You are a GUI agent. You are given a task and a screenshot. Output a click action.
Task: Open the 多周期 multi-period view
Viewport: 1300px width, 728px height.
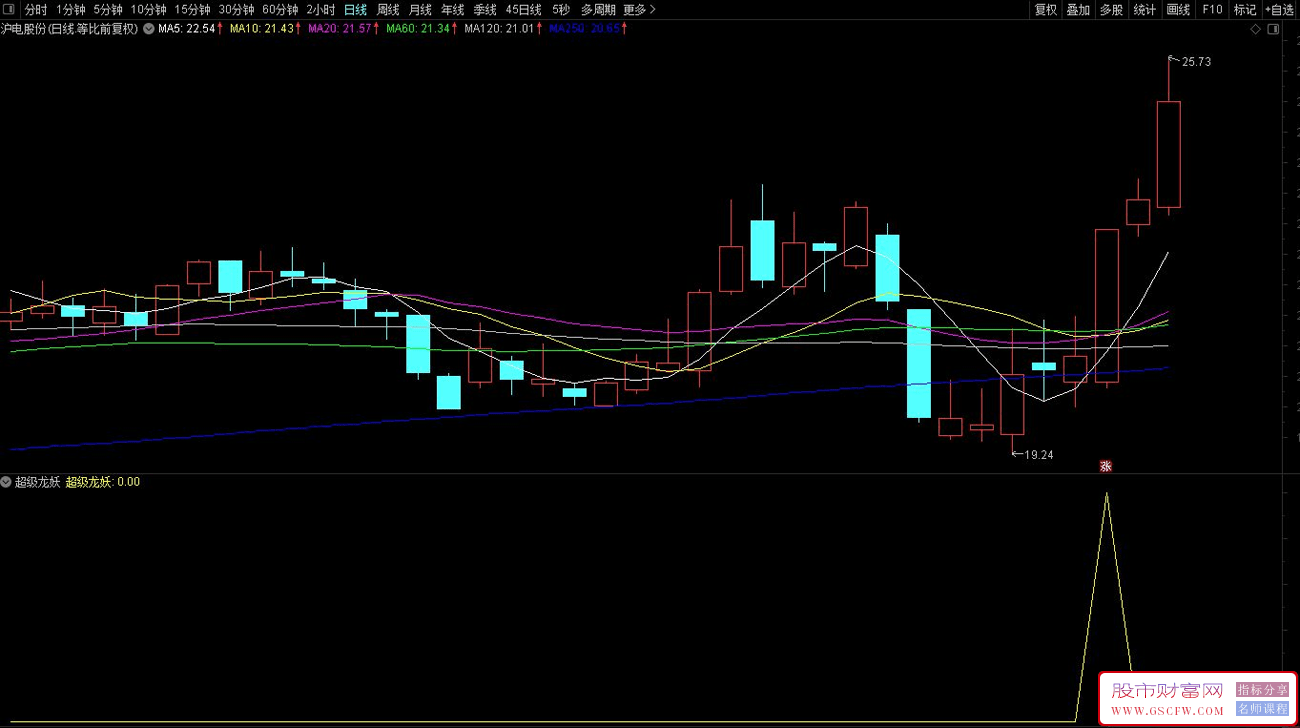pos(598,9)
